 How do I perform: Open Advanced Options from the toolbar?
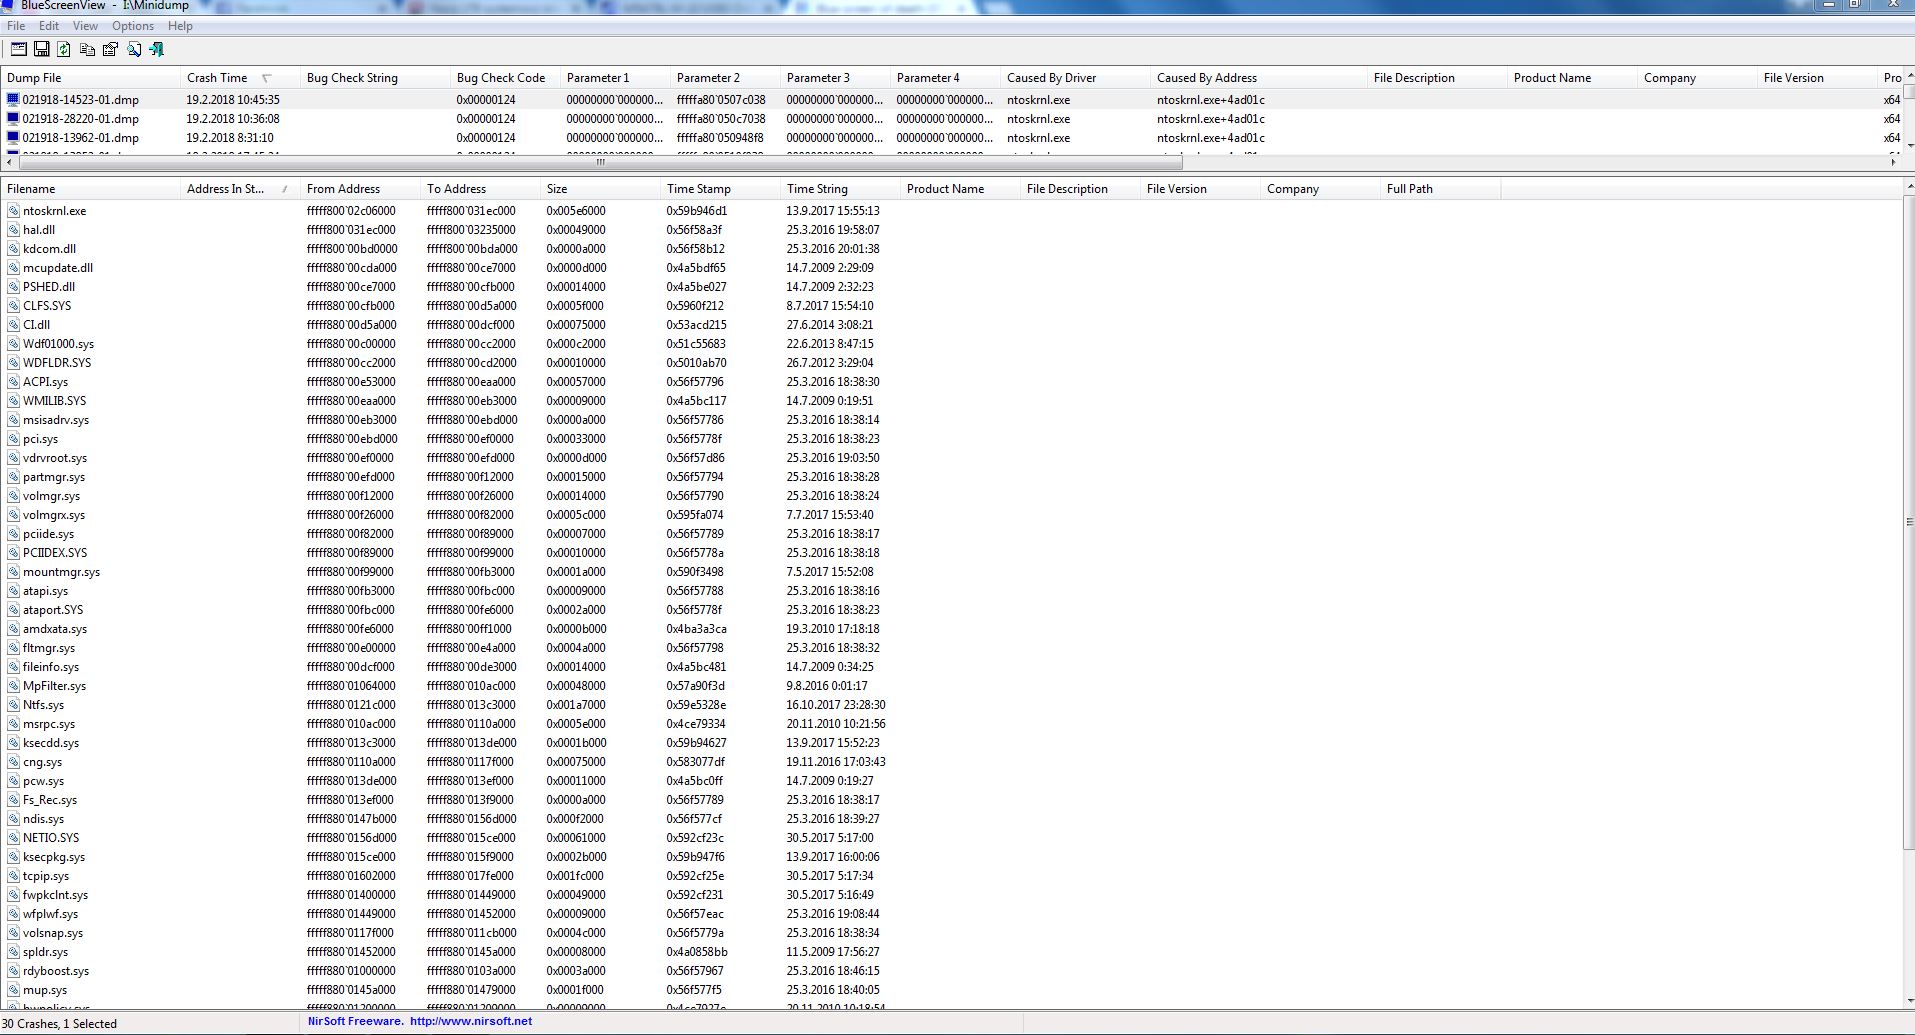[18, 49]
